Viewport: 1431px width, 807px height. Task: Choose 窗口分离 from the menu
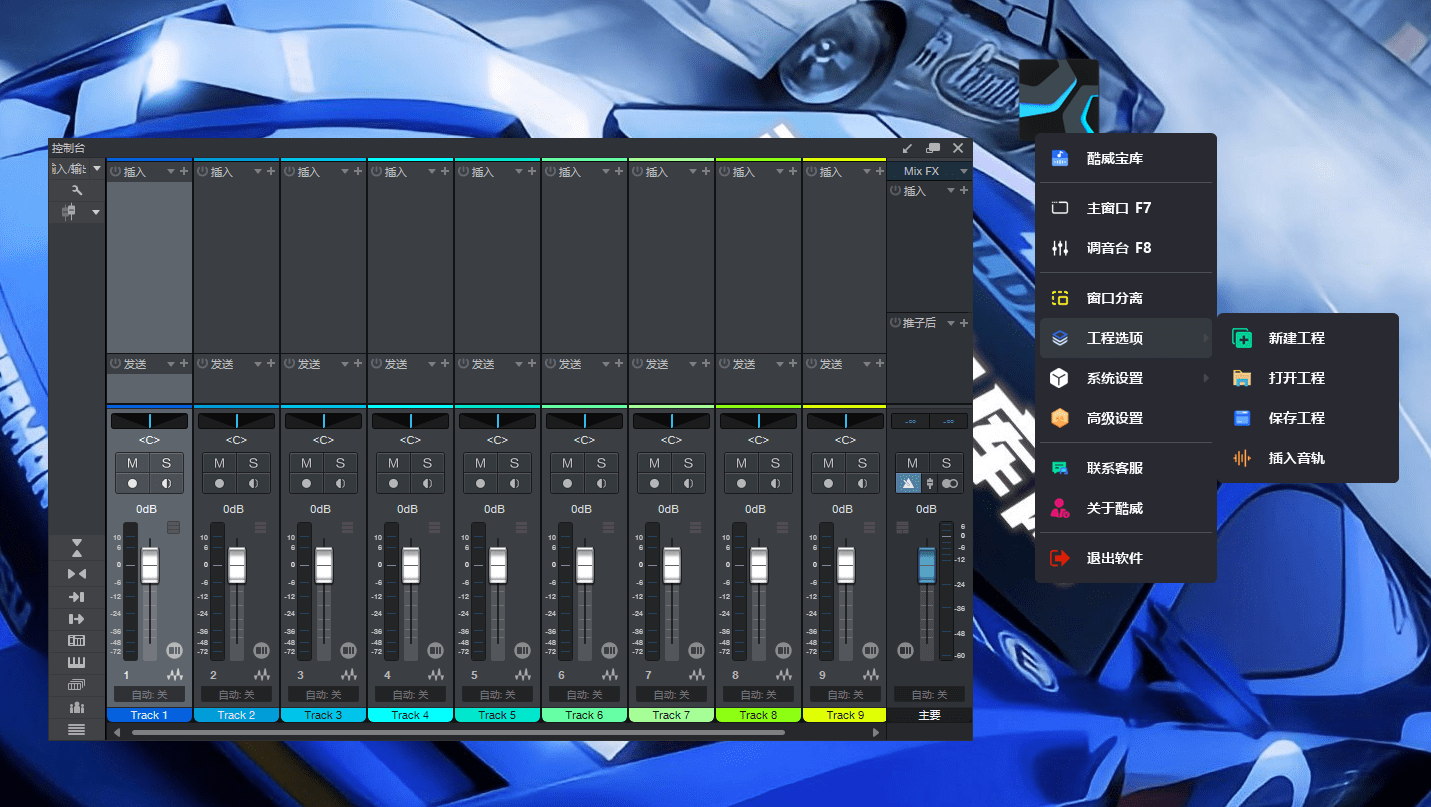click(x=1126, y=298)
